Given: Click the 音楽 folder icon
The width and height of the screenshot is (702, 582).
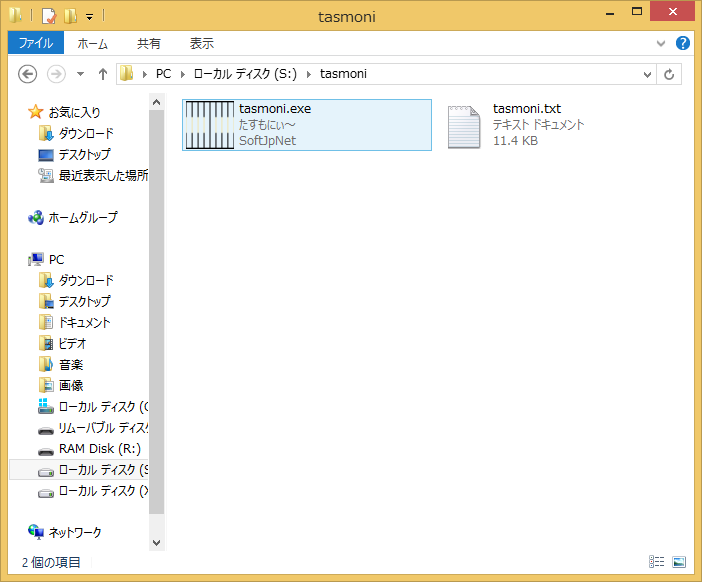Looking at the screenshot, I should click(x=46, y=364).
